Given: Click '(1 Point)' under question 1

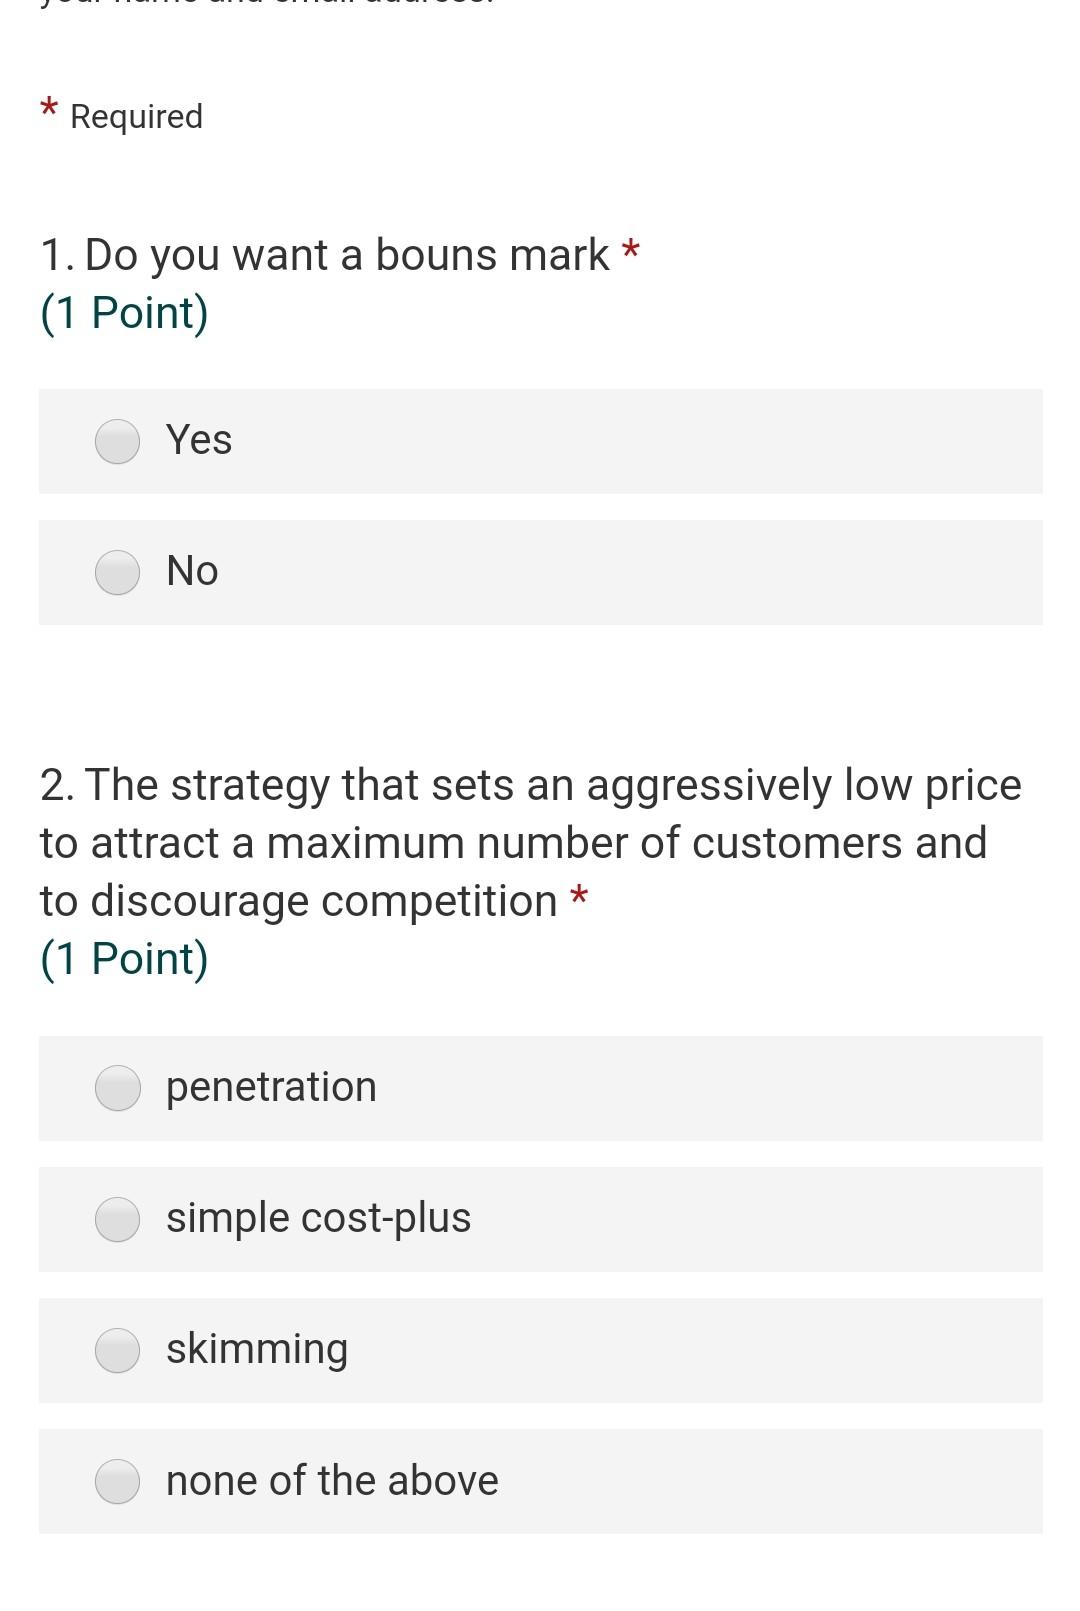Looking at the screenshot, I should point(124,313).
